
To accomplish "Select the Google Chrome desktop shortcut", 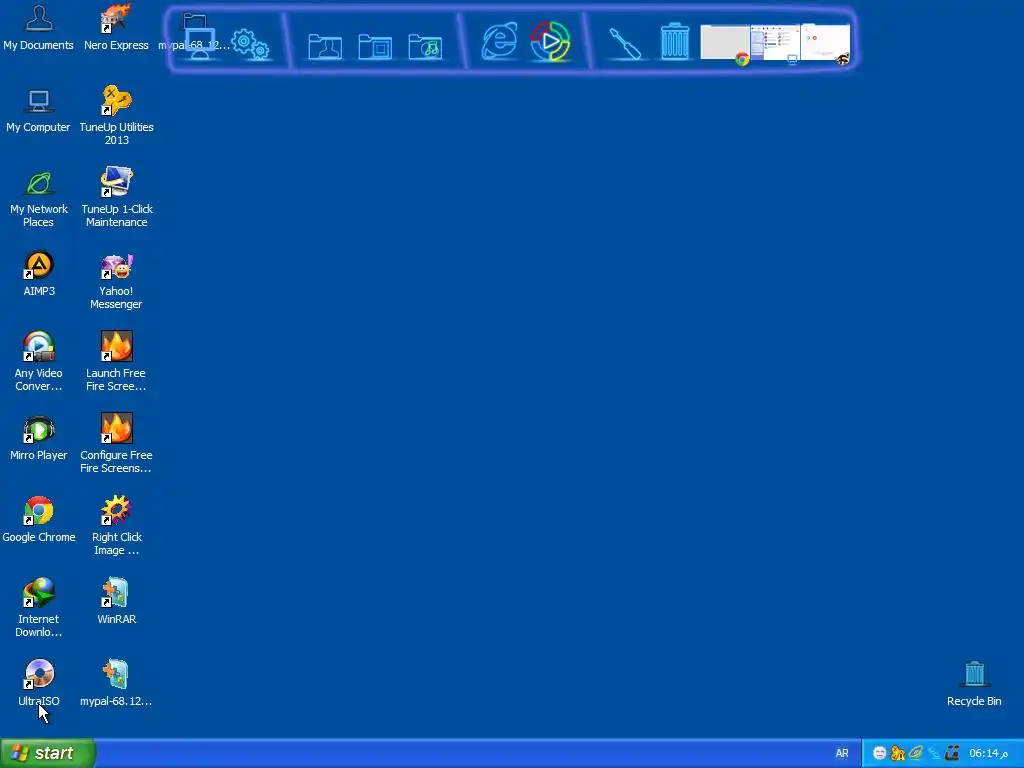I will (x=39, y=520).
